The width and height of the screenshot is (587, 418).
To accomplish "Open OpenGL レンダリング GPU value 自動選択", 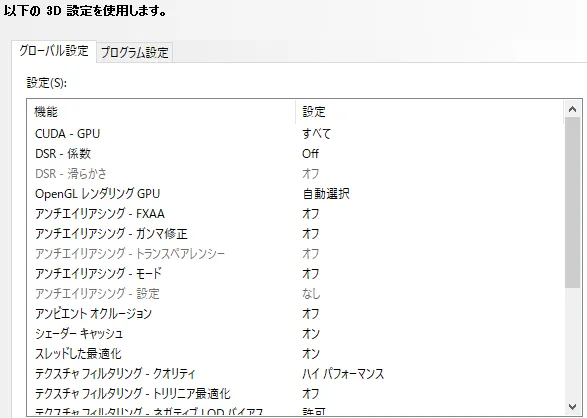I will coord(326,194).
